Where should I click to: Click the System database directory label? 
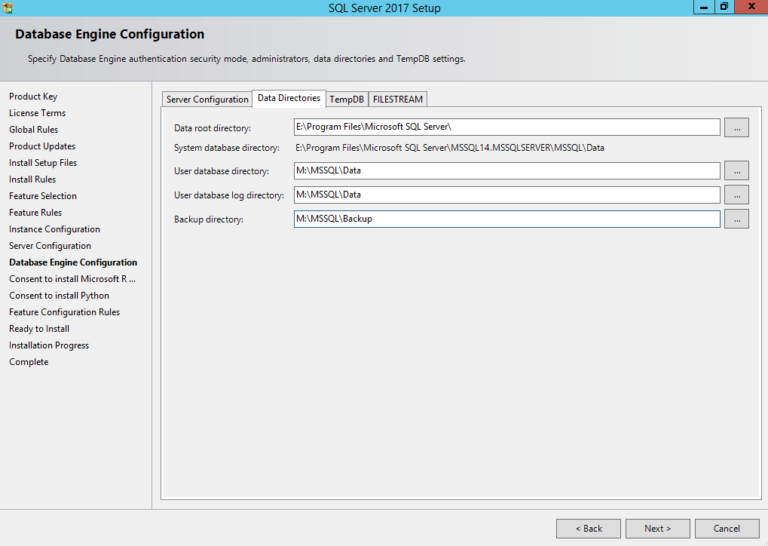pyautogui.click(x=227, y=148)
